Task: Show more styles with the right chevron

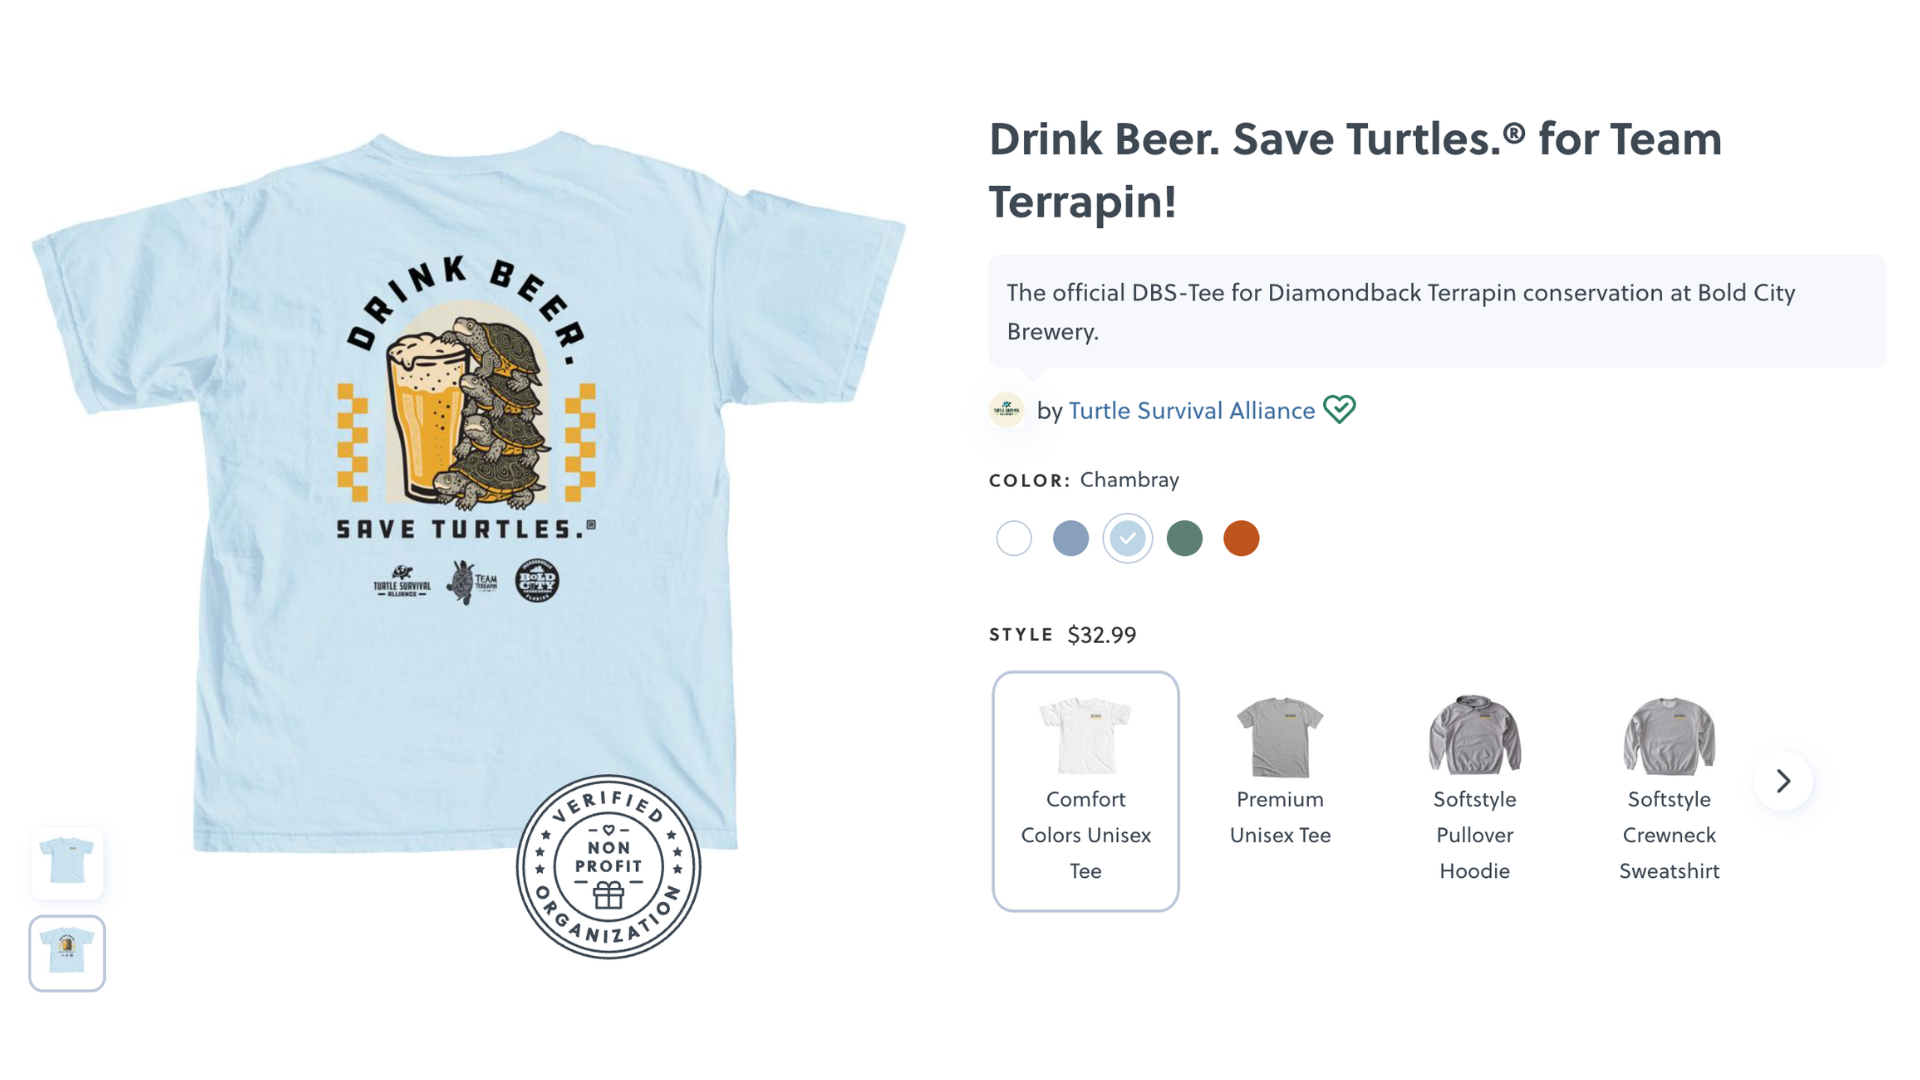Action: pos(1783,781)
